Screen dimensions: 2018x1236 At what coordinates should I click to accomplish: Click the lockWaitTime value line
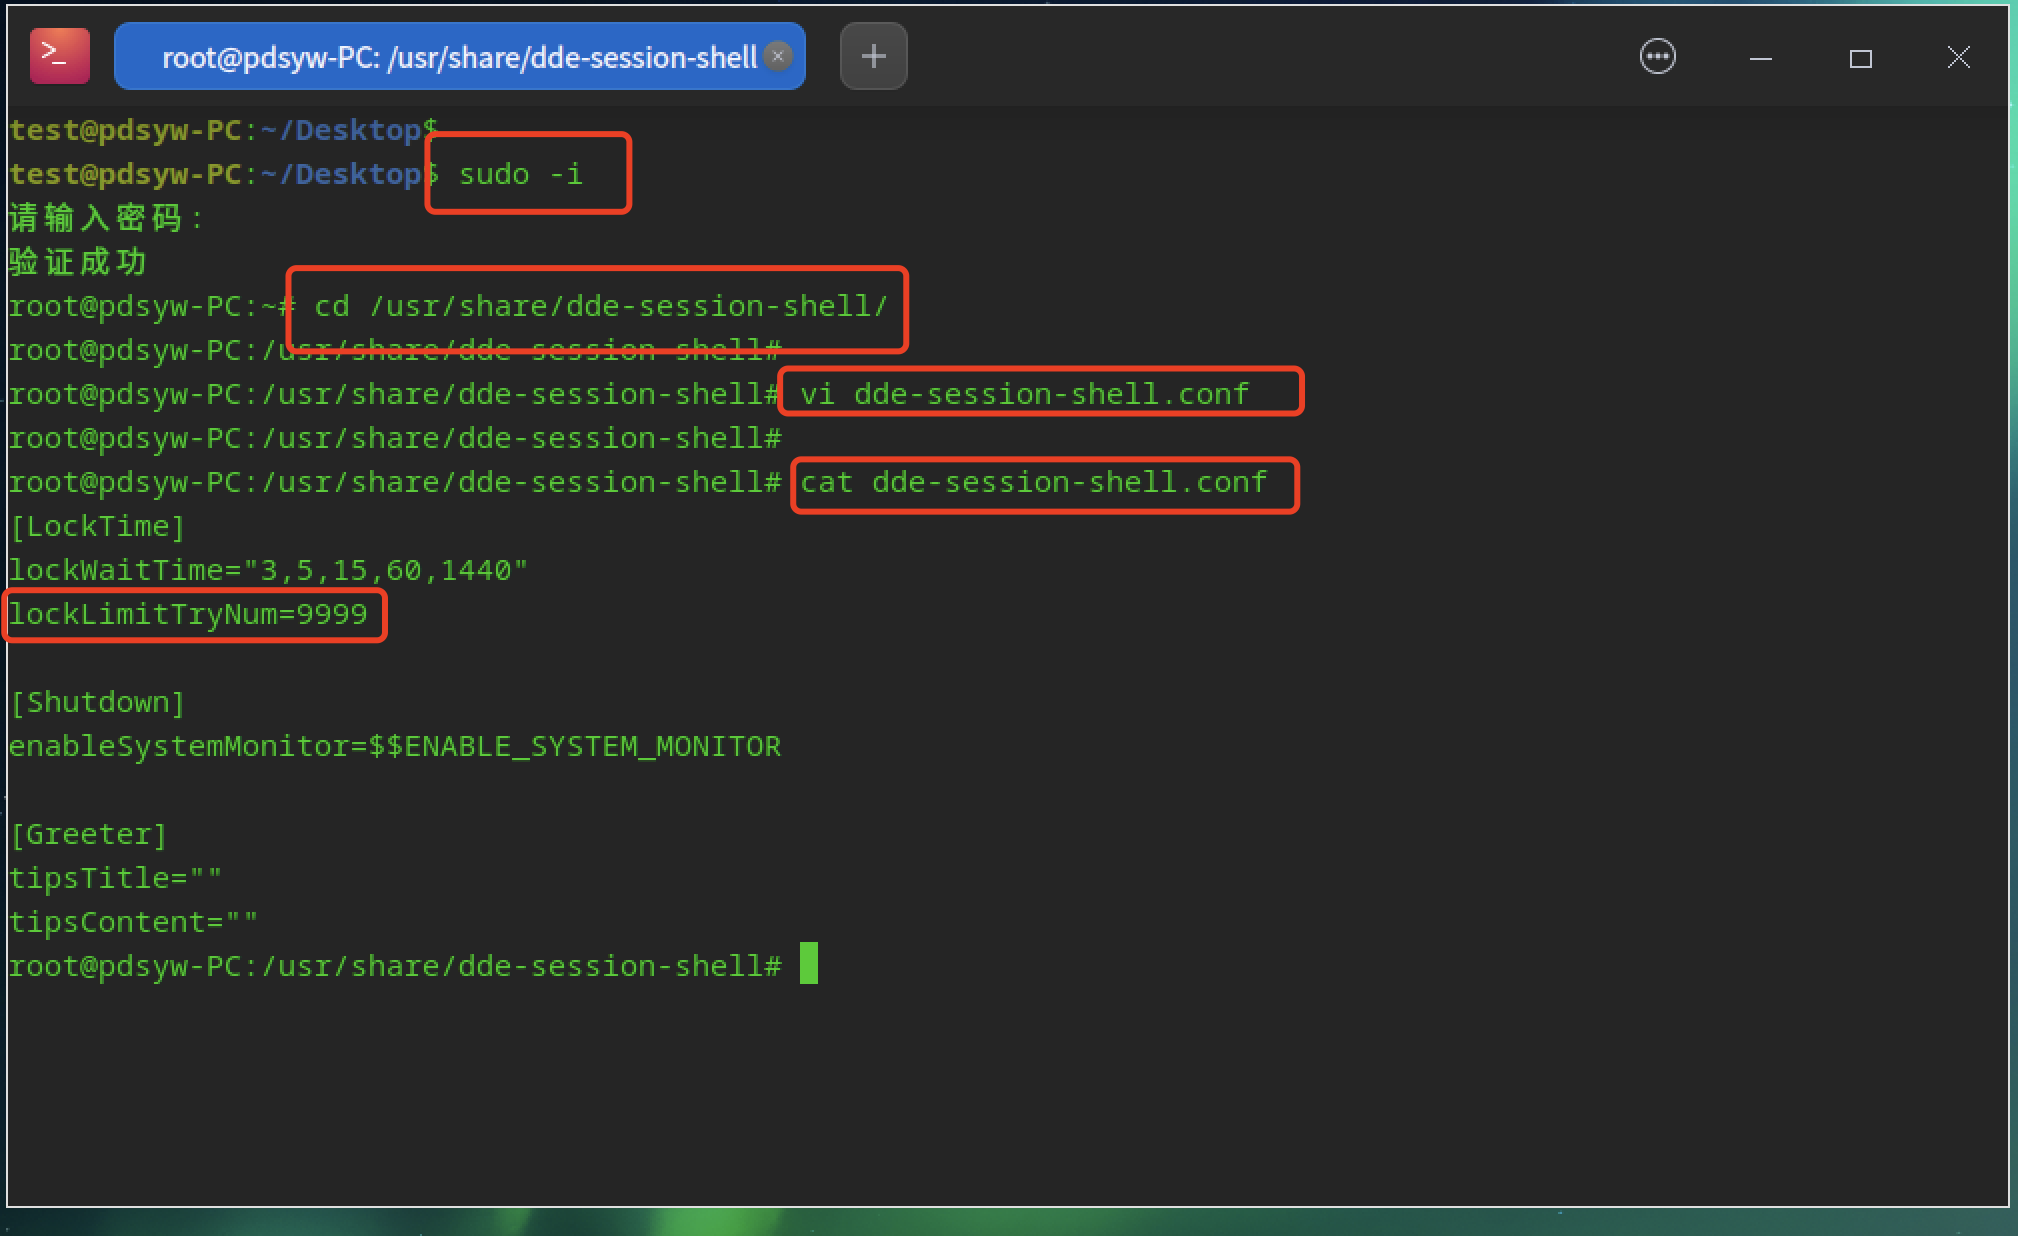tap(267, 570)
